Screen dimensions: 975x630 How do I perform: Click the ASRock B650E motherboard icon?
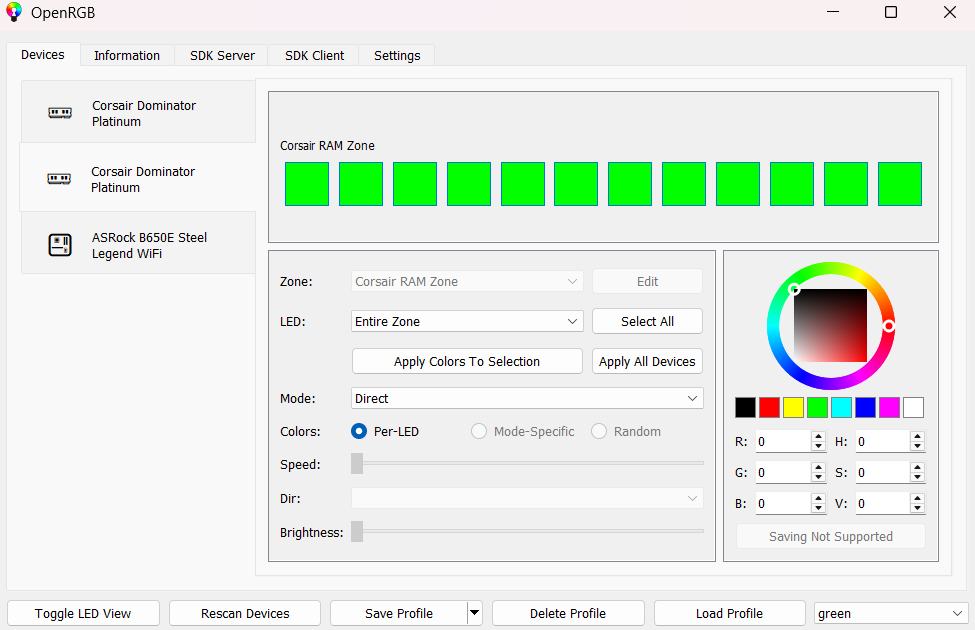coord(60,245)
